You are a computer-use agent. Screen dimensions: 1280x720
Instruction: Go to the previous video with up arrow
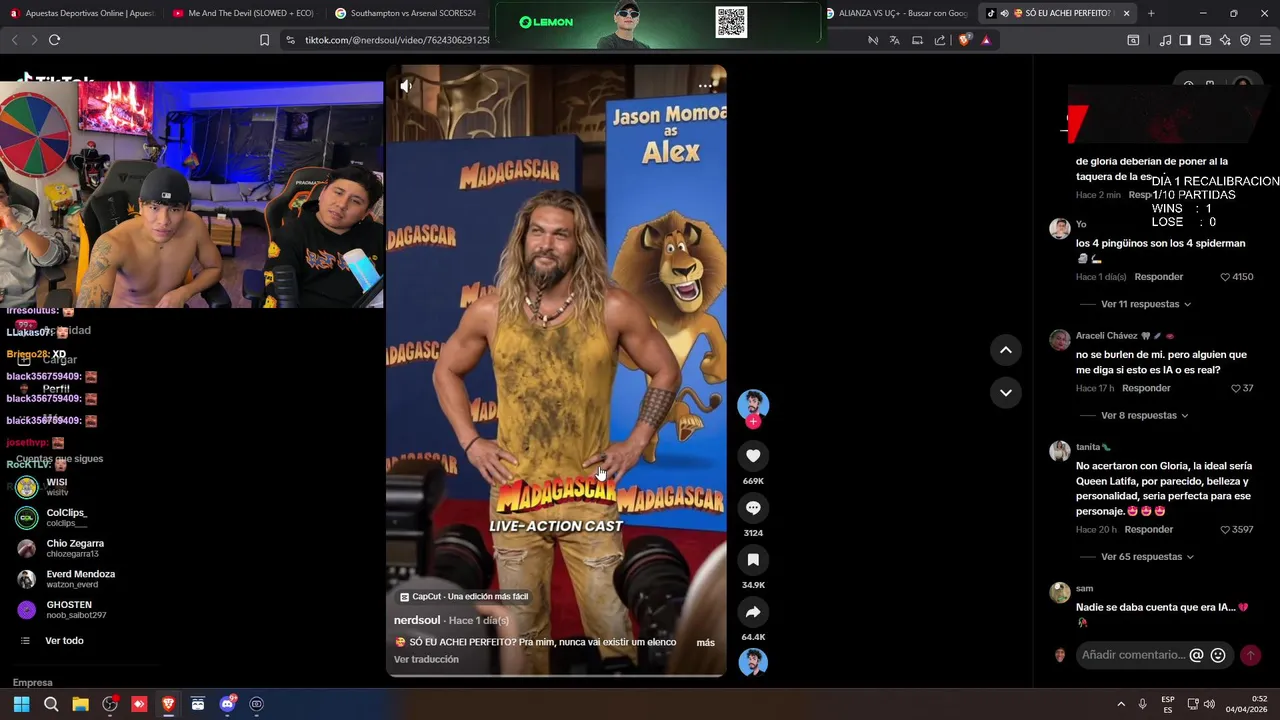(x=1005, y=350)
